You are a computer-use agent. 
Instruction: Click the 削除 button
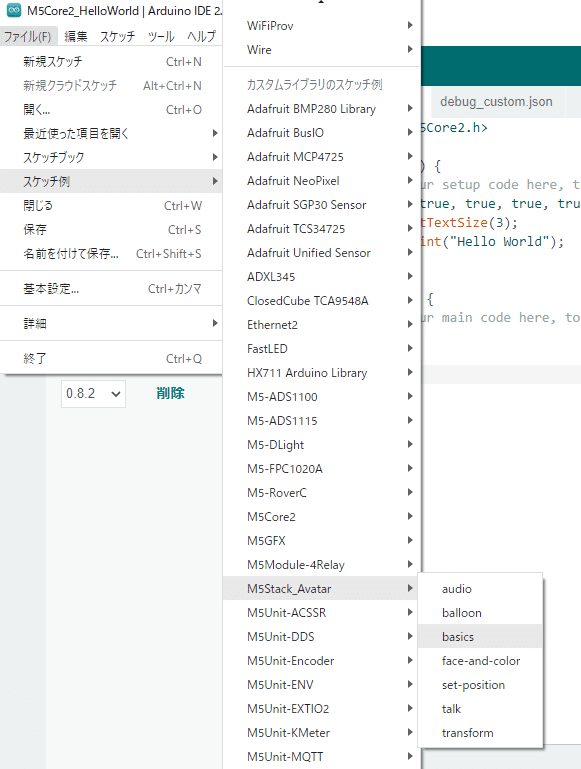tap(170, 393)
